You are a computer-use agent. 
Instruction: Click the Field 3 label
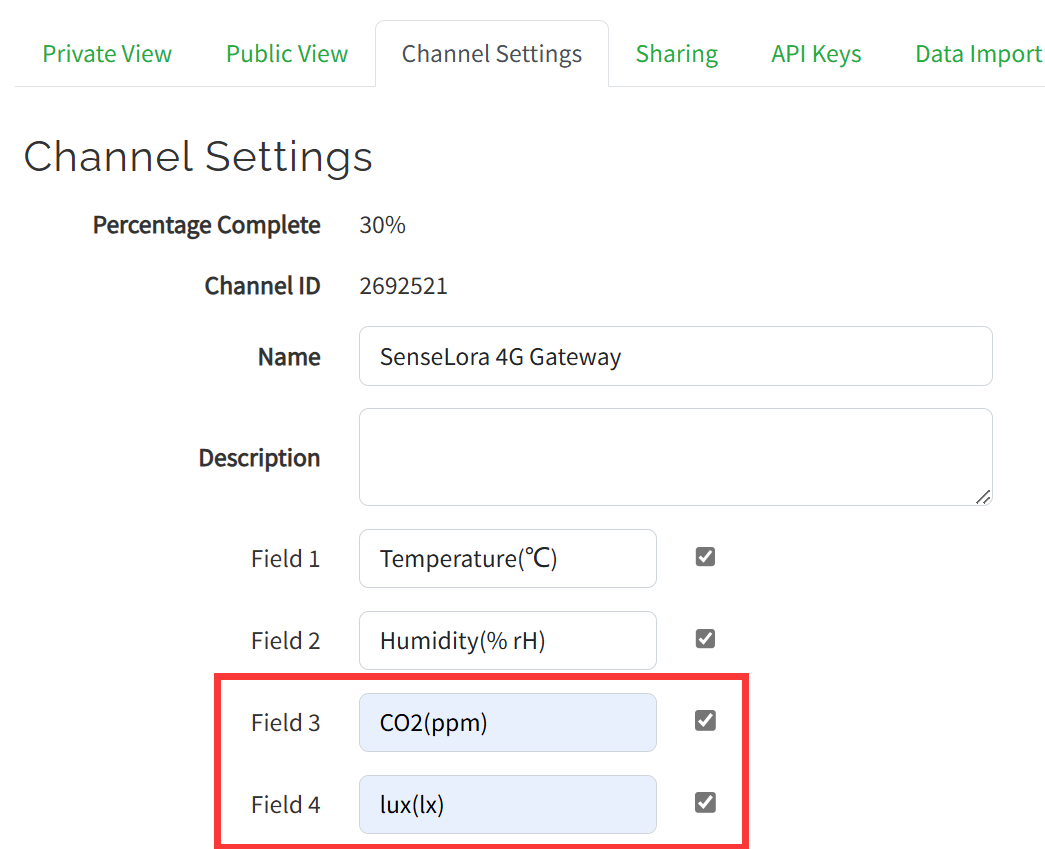285,723
